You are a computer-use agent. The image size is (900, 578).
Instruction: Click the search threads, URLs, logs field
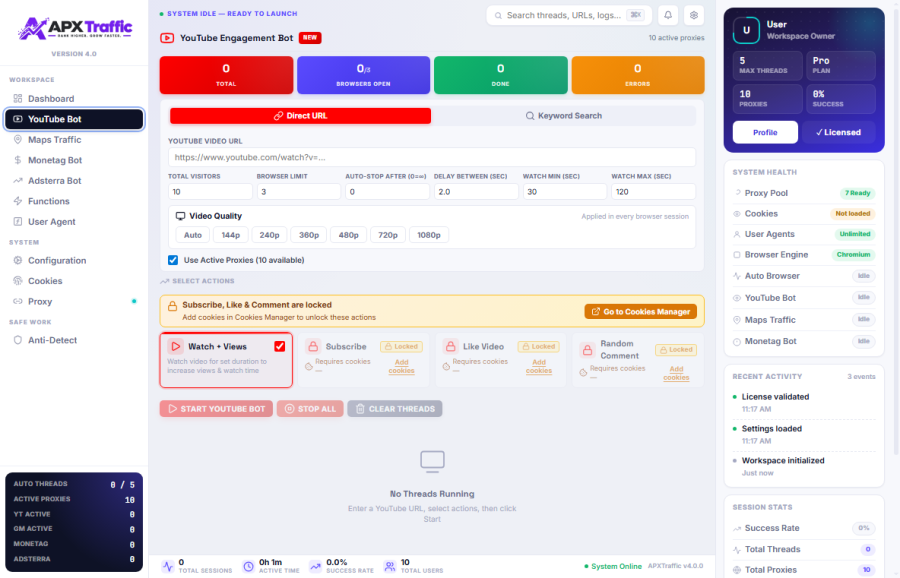(x=569, y=15)
